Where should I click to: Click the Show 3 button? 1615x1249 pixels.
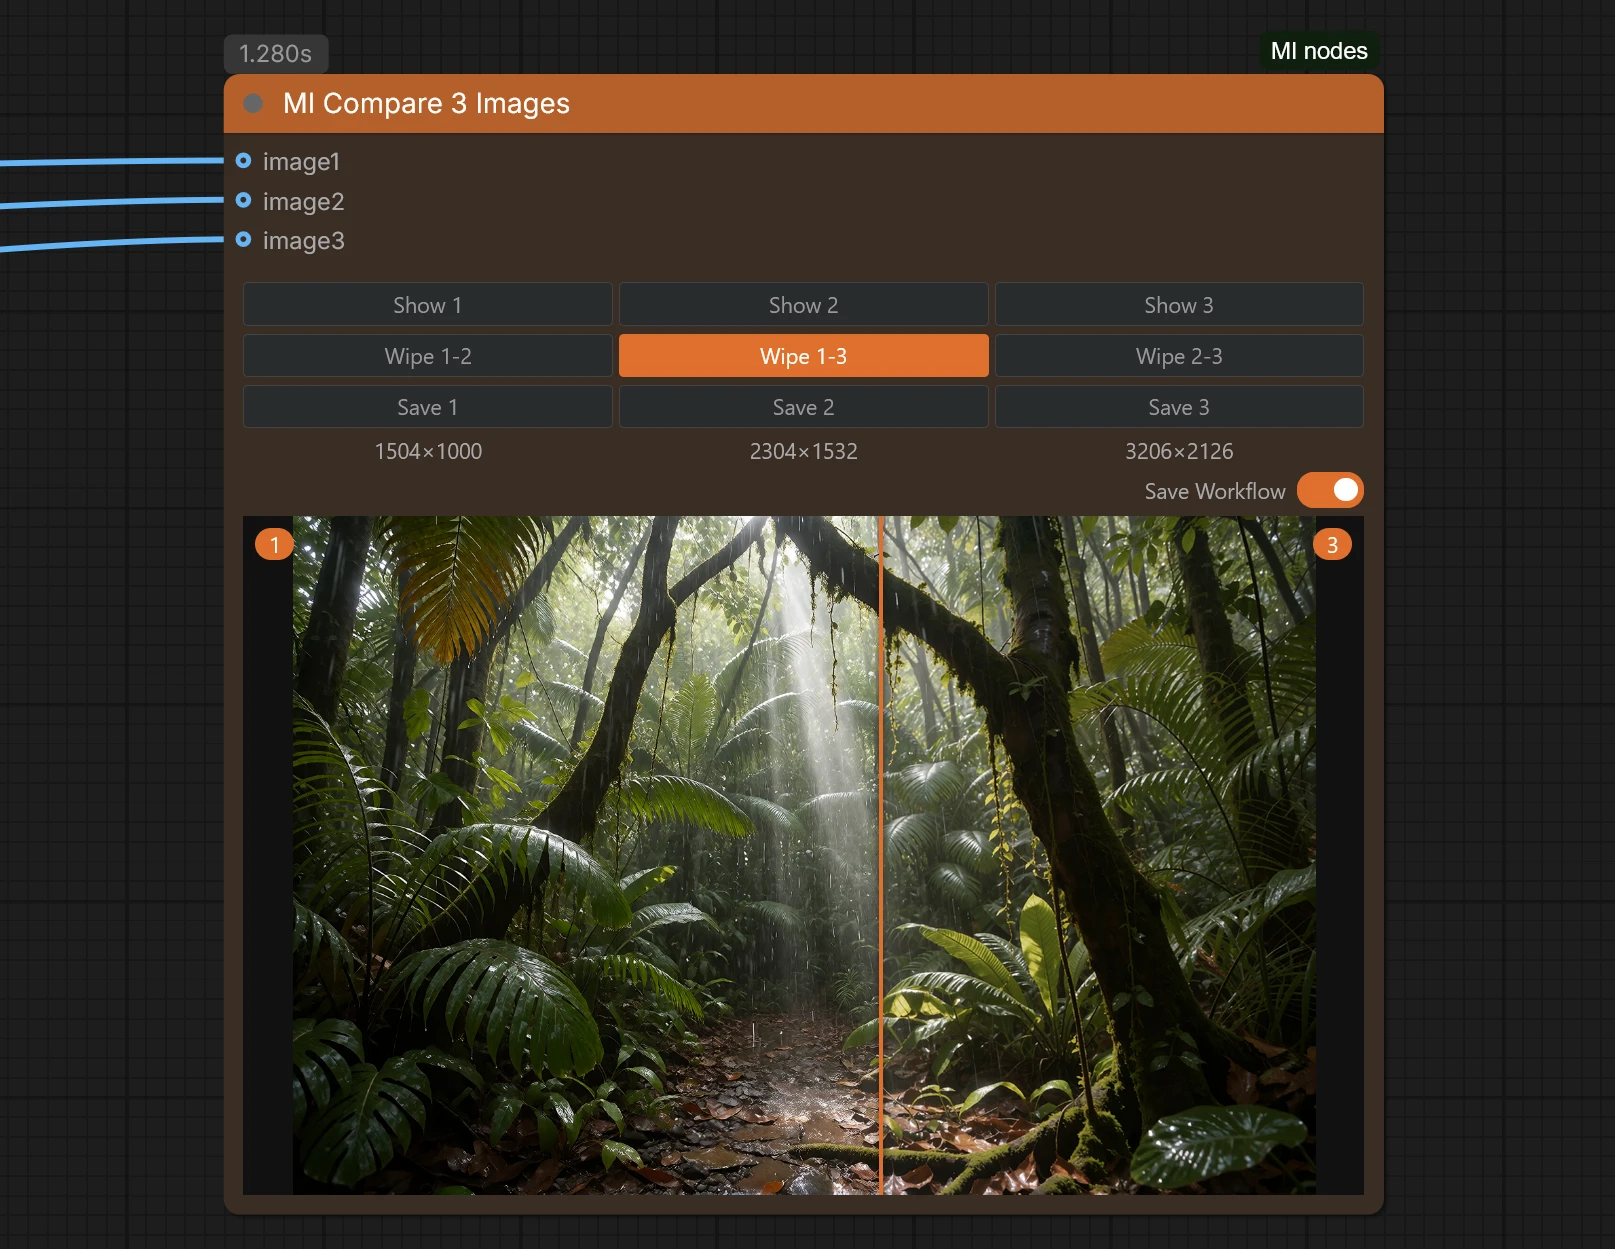point(1179,305)
